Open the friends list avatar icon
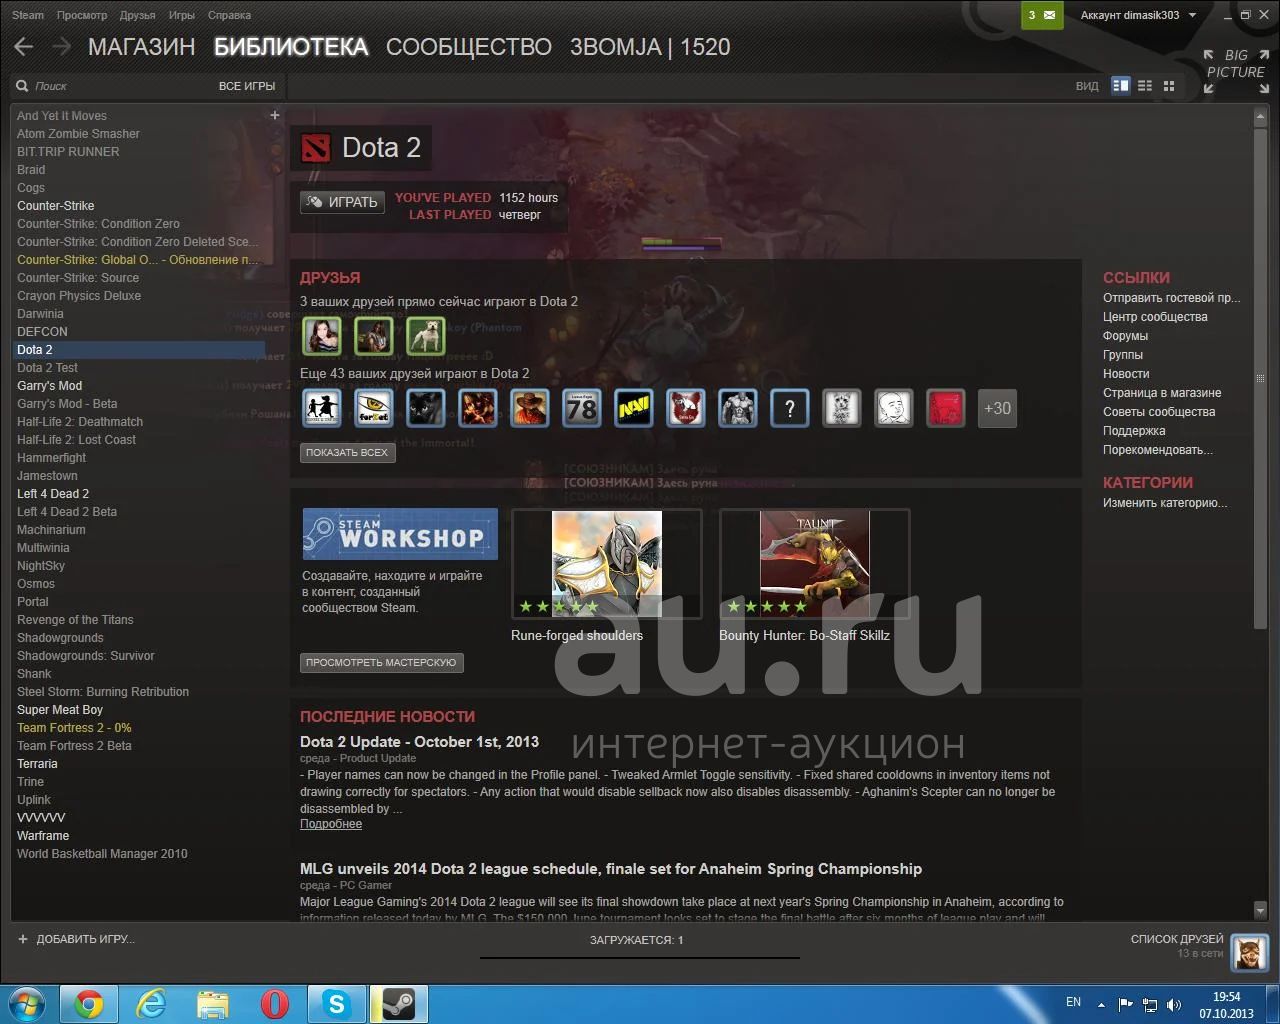The width and height of the screenshot is (1280, 1024). point(1249,953)
